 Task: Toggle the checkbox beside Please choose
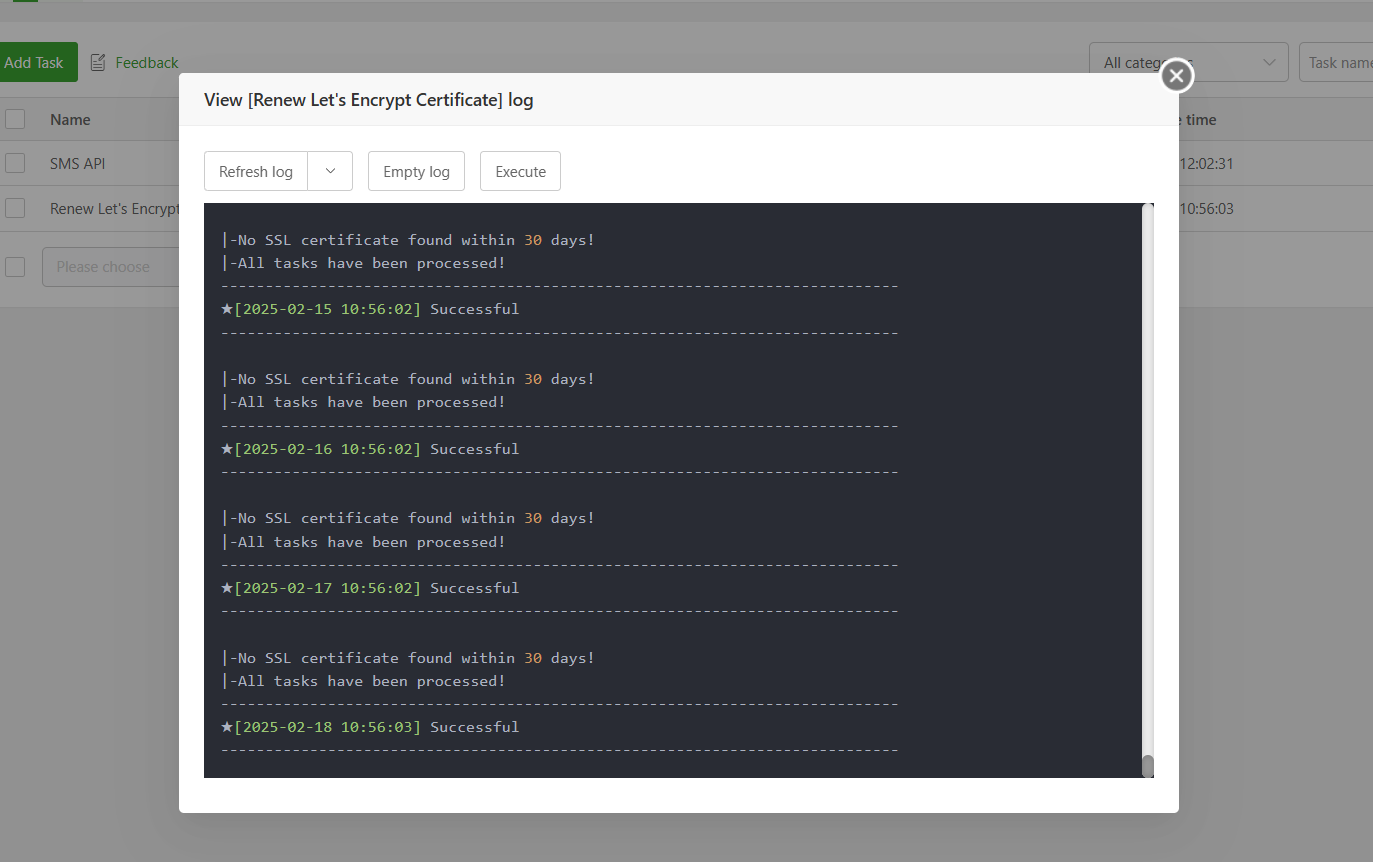coord(15,267)
